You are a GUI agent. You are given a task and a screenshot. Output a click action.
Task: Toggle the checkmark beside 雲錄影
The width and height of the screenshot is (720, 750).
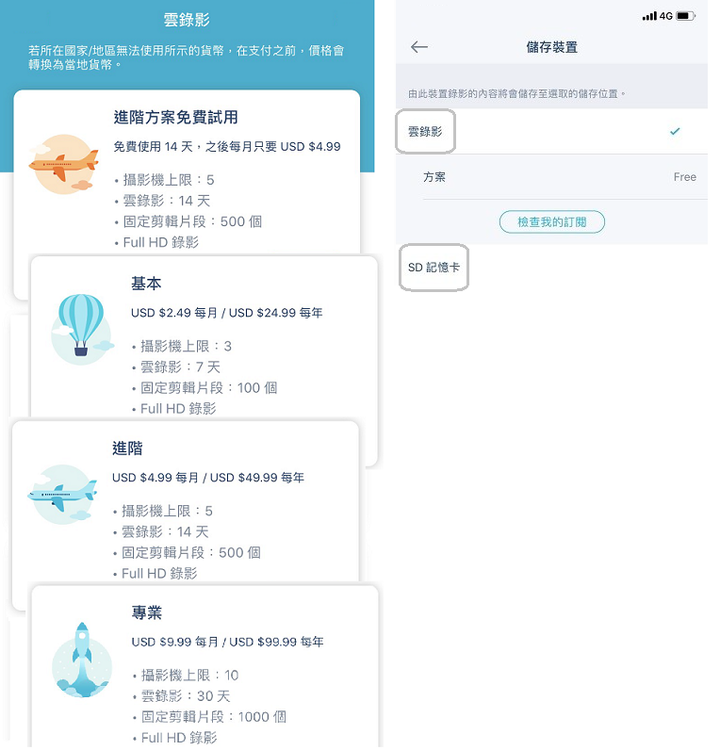[675, 131]
